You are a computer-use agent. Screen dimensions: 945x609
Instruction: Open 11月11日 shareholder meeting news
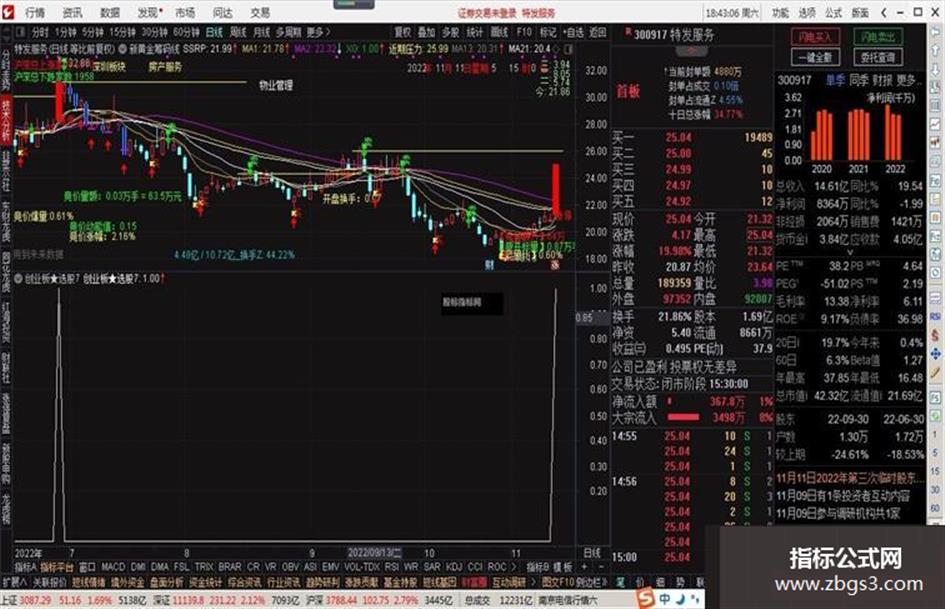(849, 478)
